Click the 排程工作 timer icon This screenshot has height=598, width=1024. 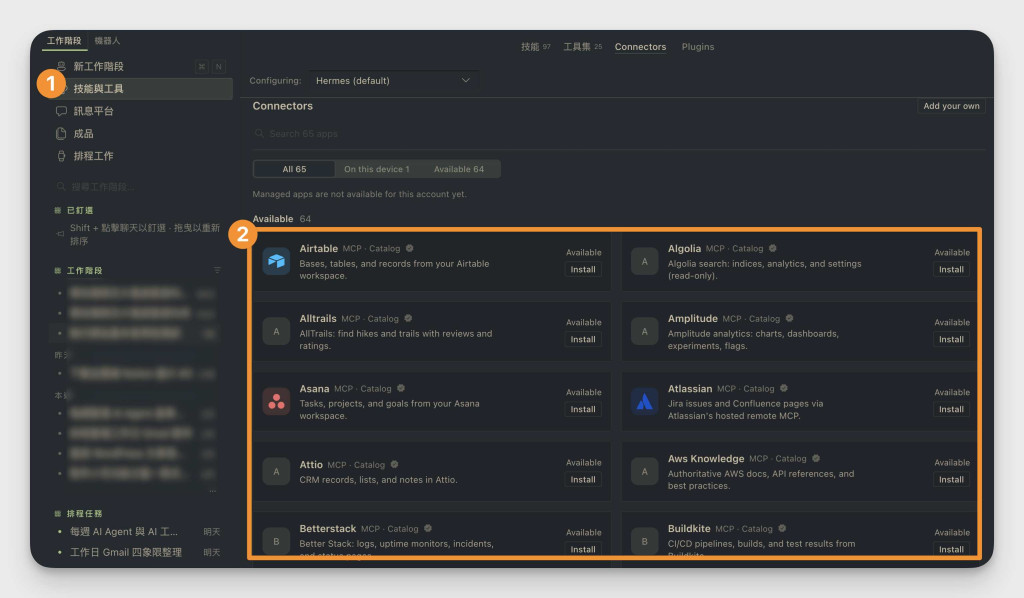coord(61,155)
